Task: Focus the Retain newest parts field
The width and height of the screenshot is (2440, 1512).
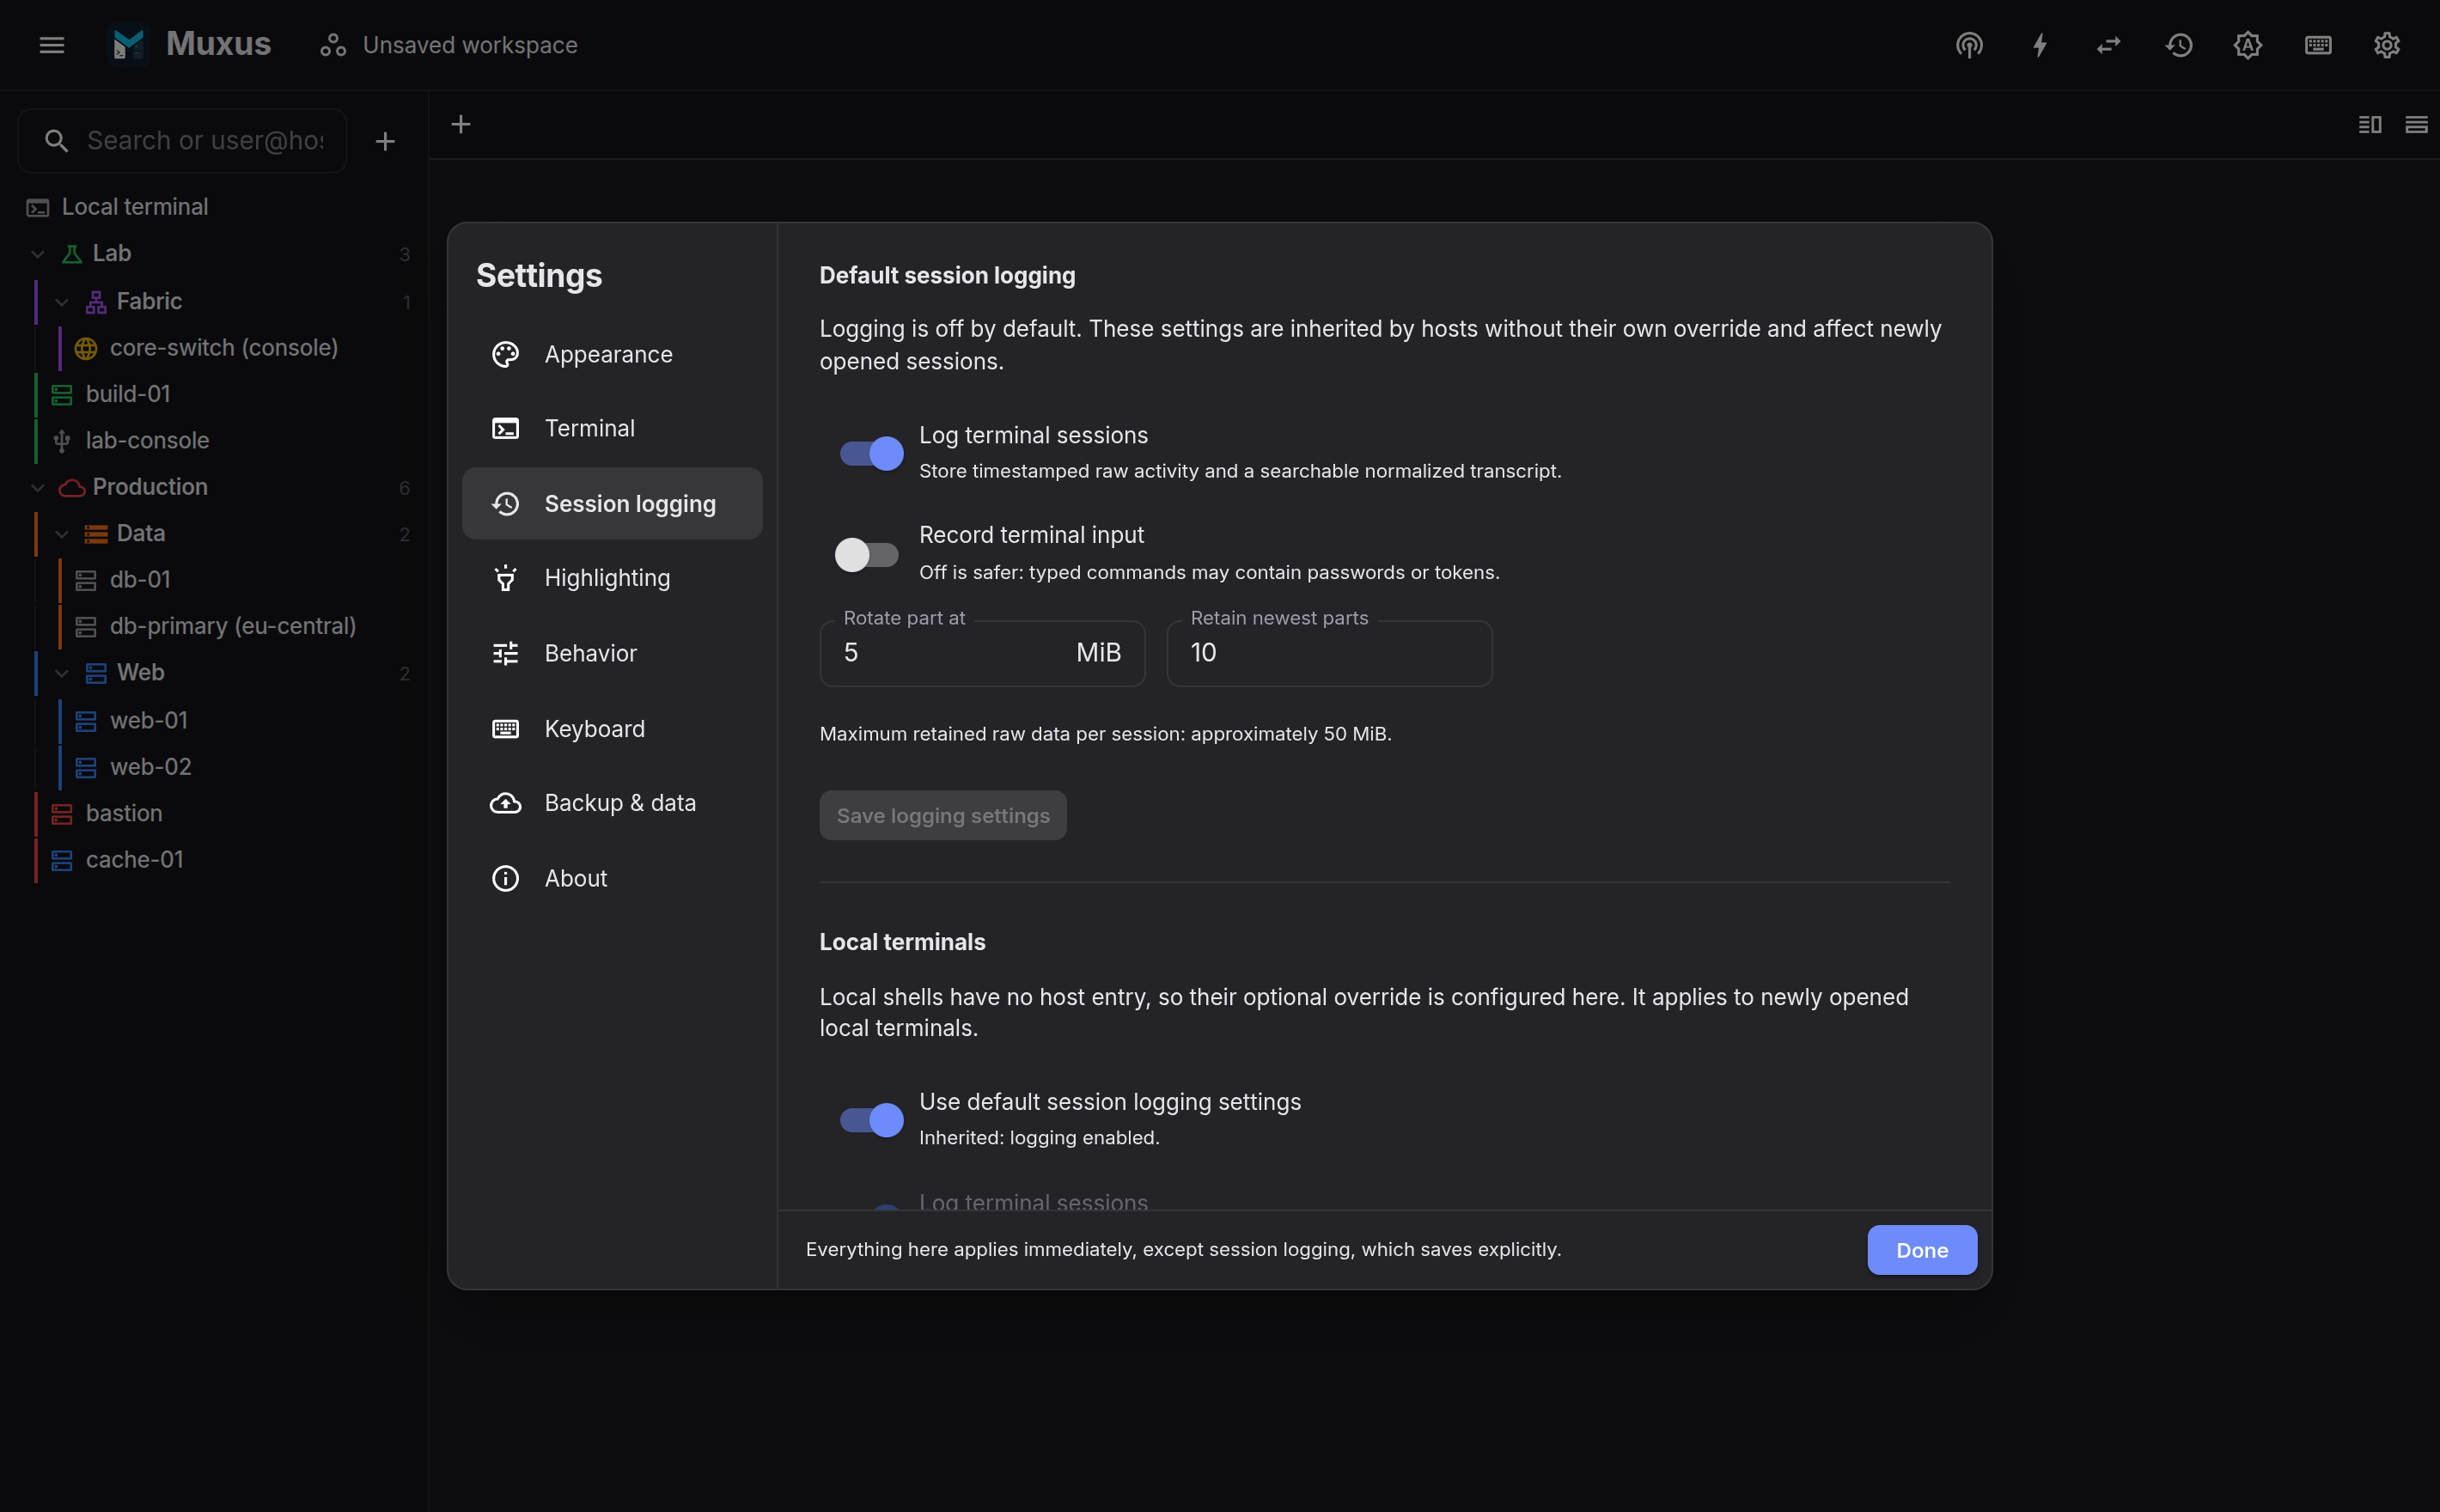Action: pyautogui.click(x=1328, y=653)
